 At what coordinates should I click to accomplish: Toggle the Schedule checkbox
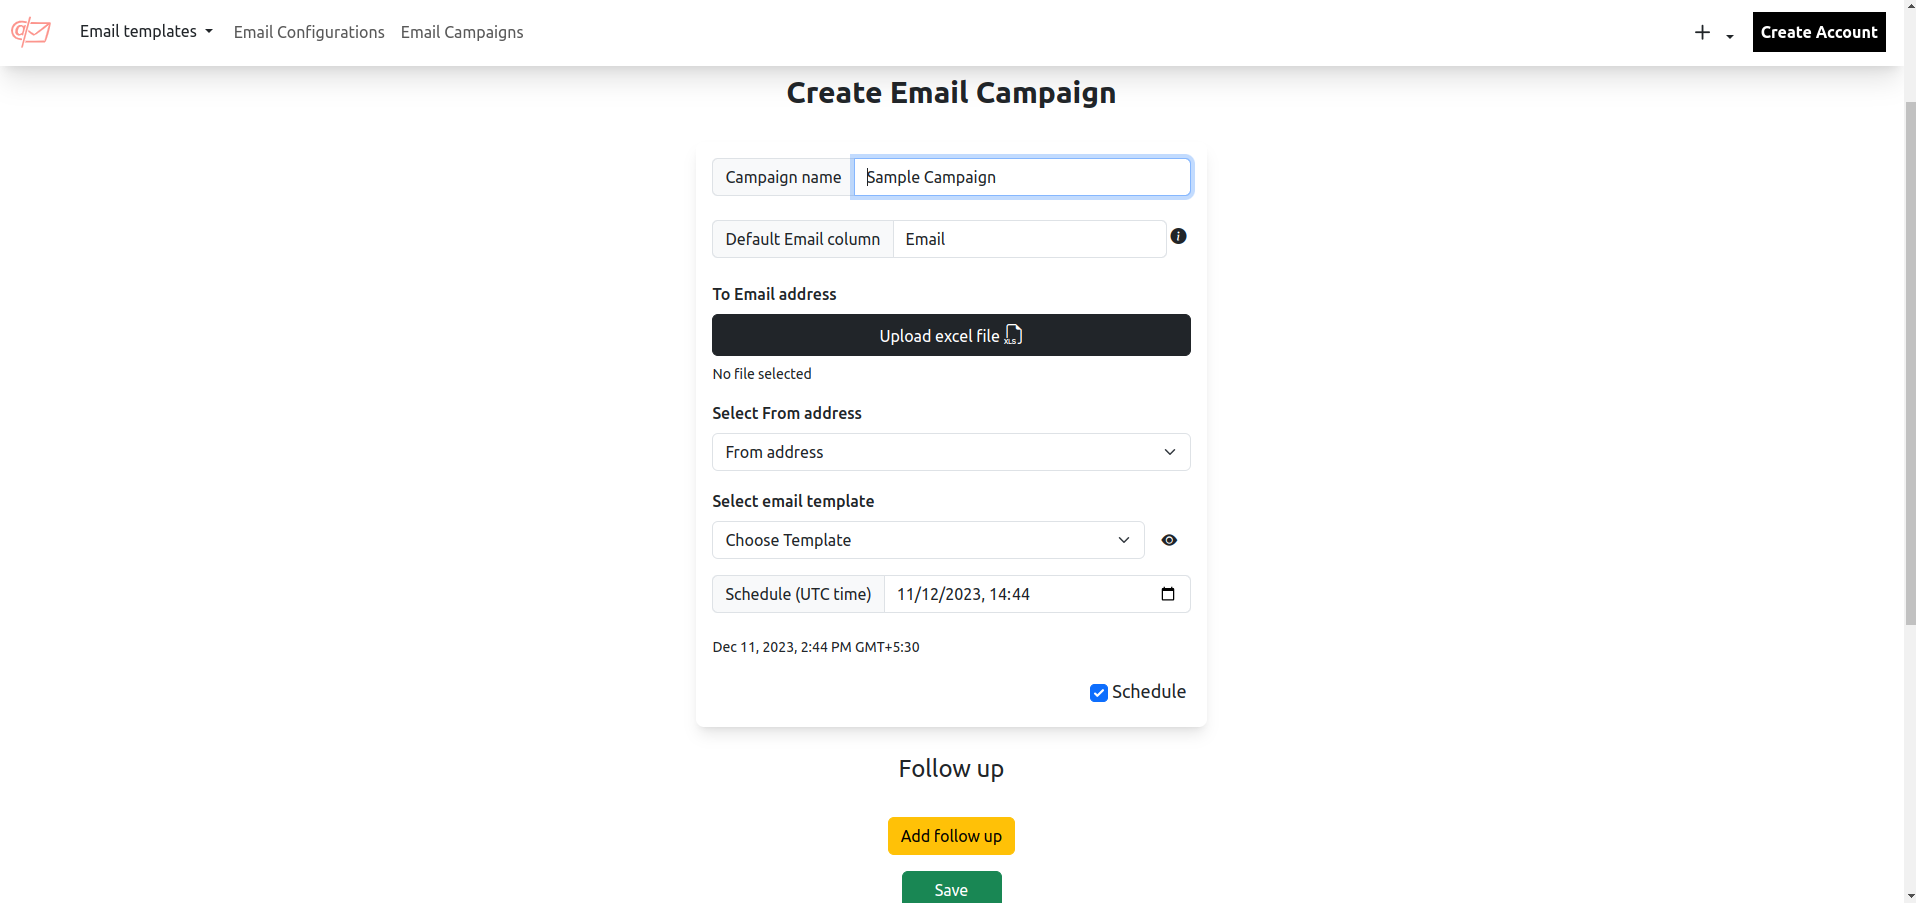pos(1098,693)
